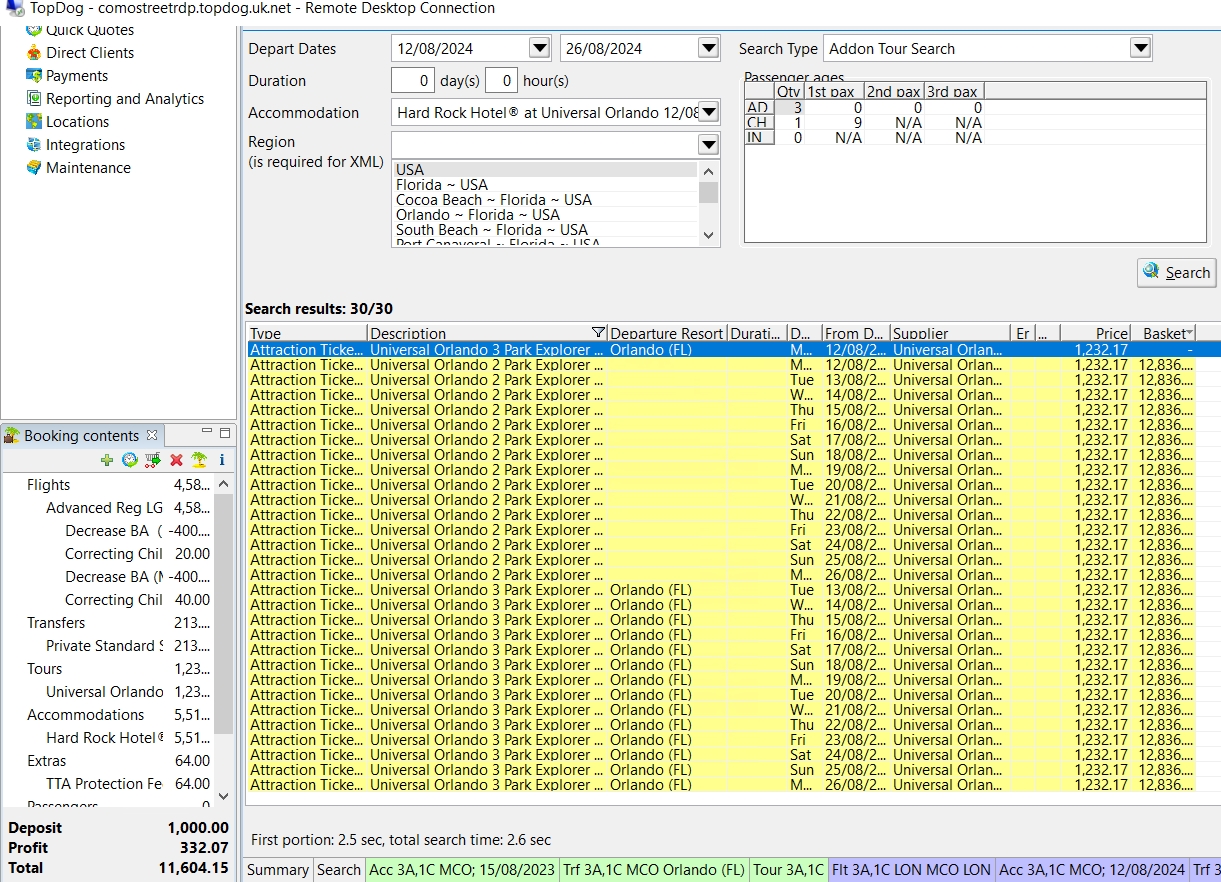Switch to the Summary tab
This screenshot has width=1221, height=882.
click(x=278, y=870)
